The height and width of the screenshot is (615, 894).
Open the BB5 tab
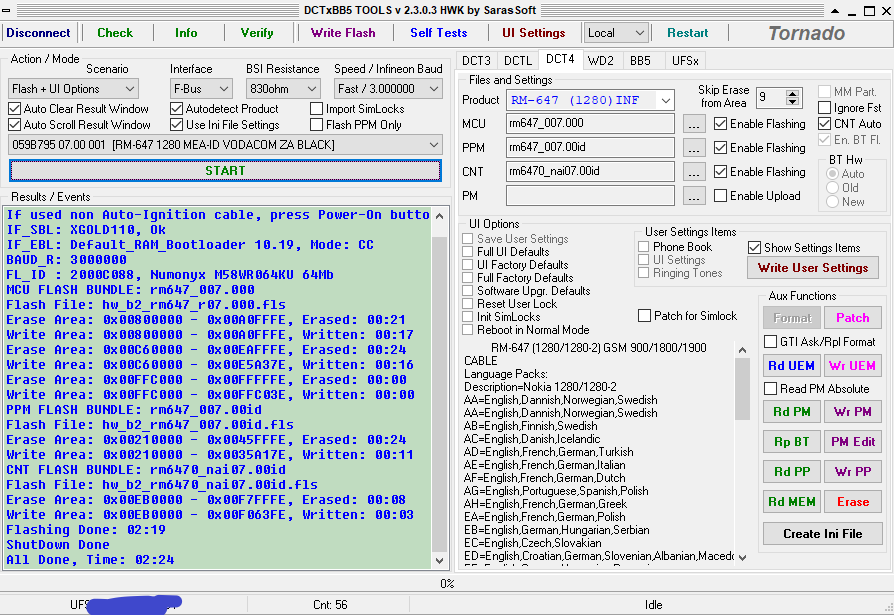coord(640,60)
